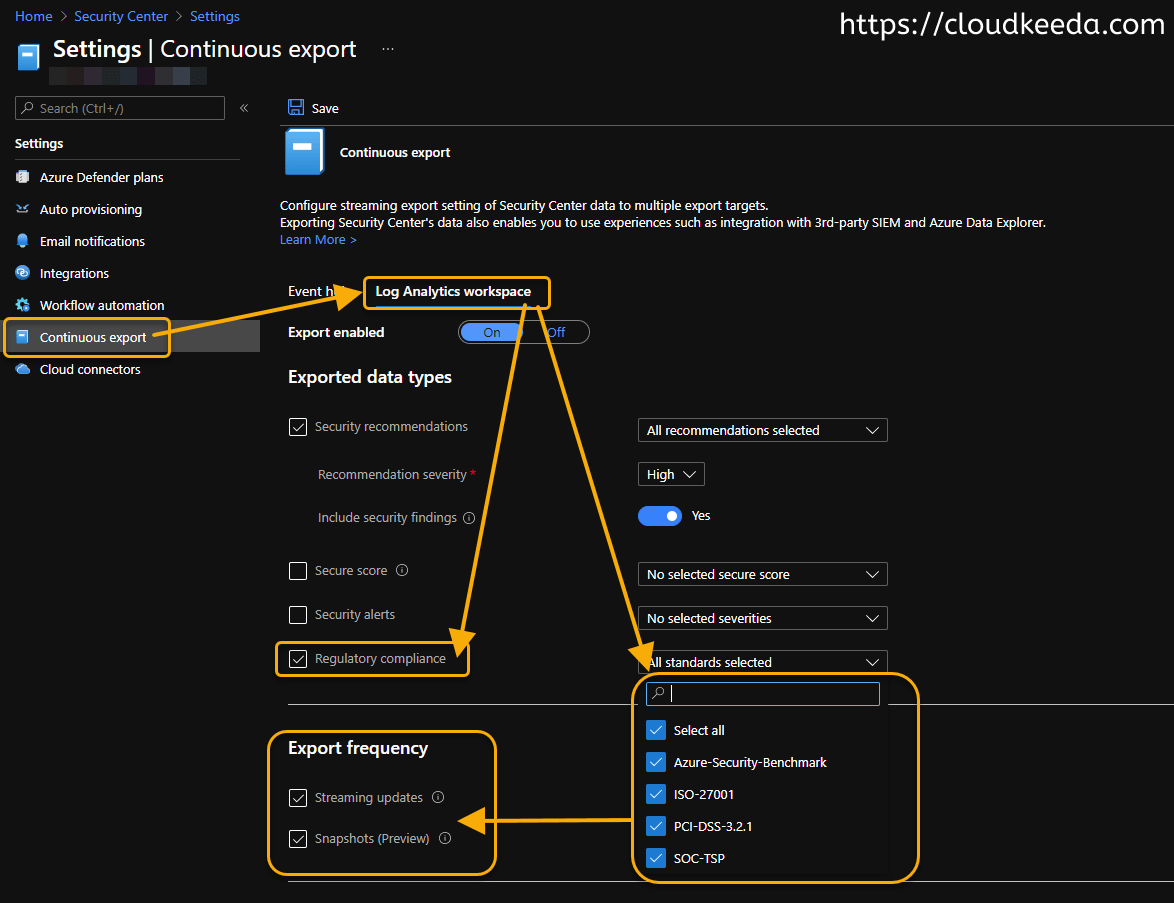Set Export enabled to Off
1174x903 pixels.
556,332
